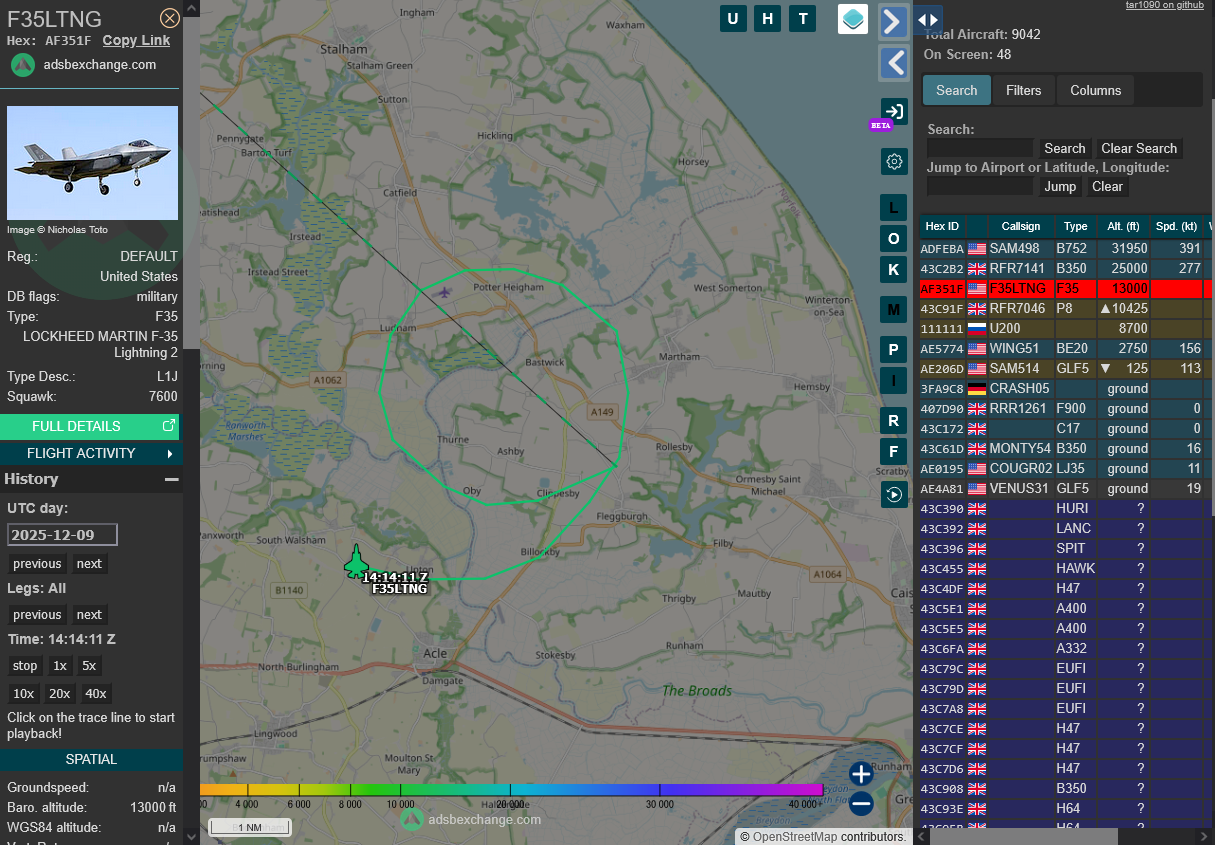Click the login arrow icon with BETA tag
The width and height of the screenshot is (1215, 845).
[x=893, y=111]
